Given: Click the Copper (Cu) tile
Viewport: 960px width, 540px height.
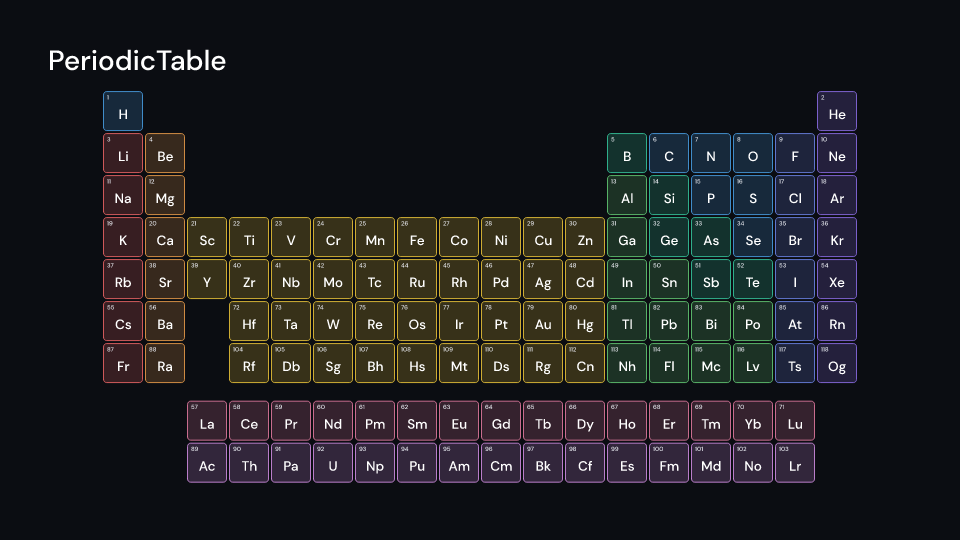Looking at the screenshot, I should click(543, 237).
